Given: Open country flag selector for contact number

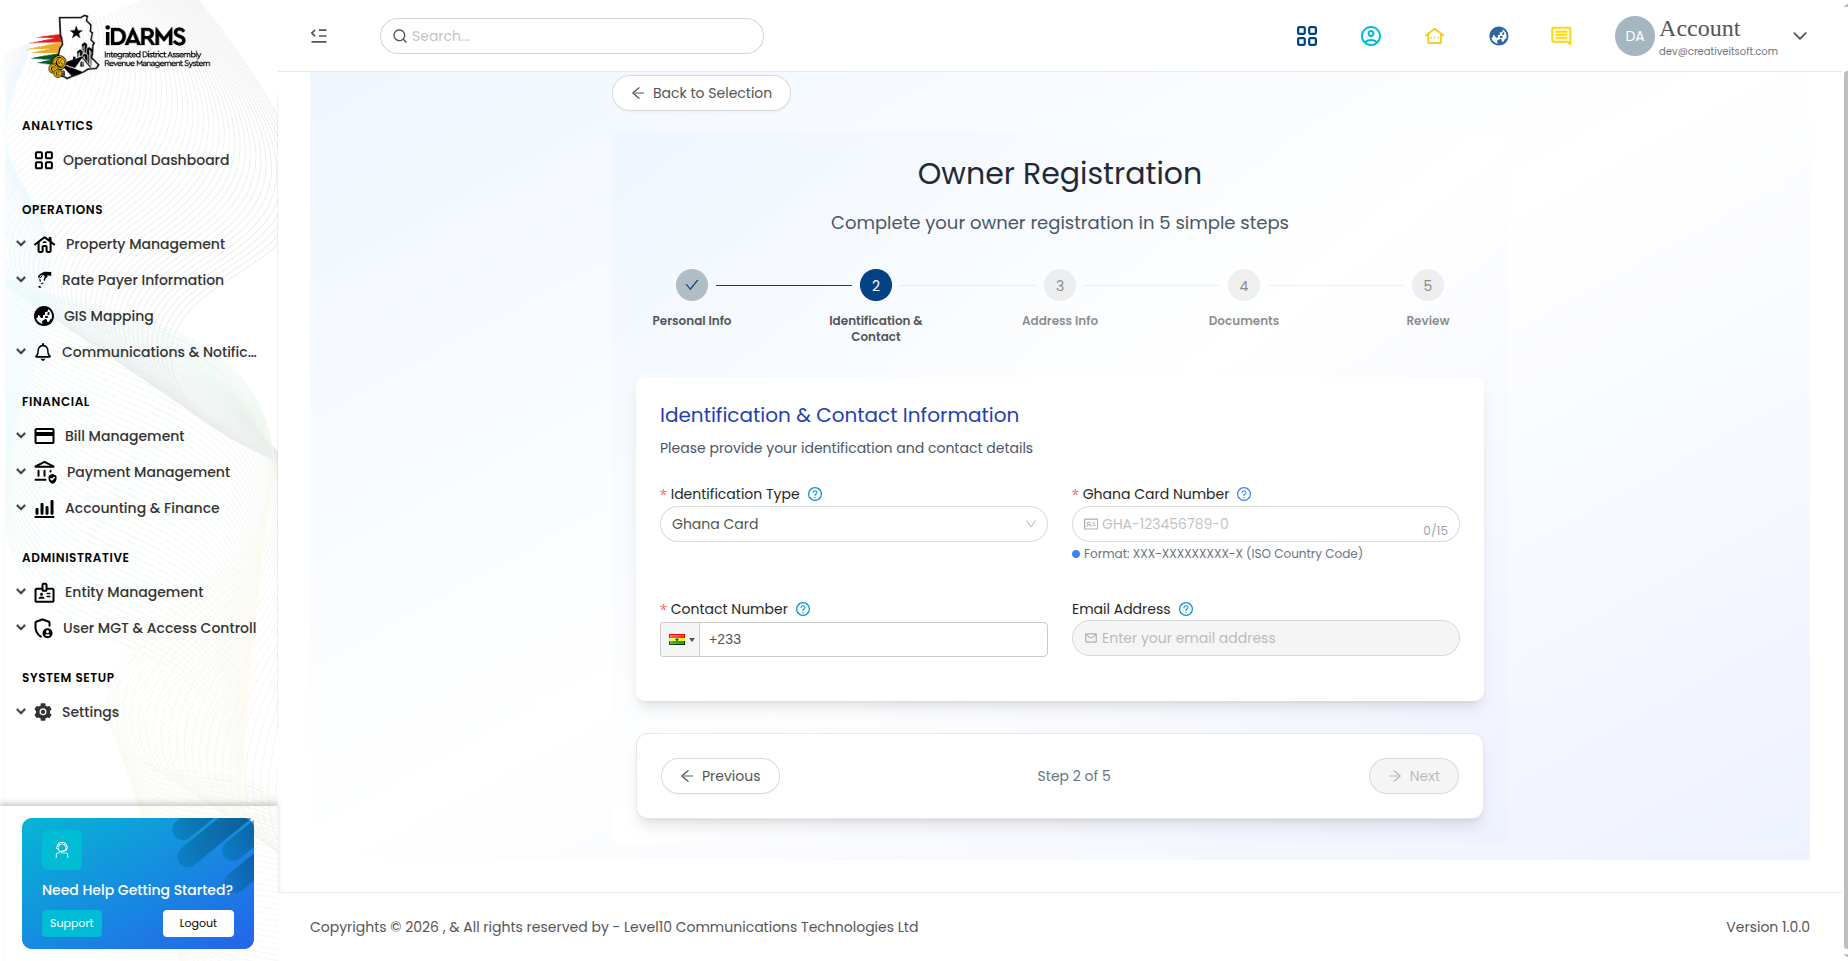Looking at the screenshot, I should [x=680, y=639].
